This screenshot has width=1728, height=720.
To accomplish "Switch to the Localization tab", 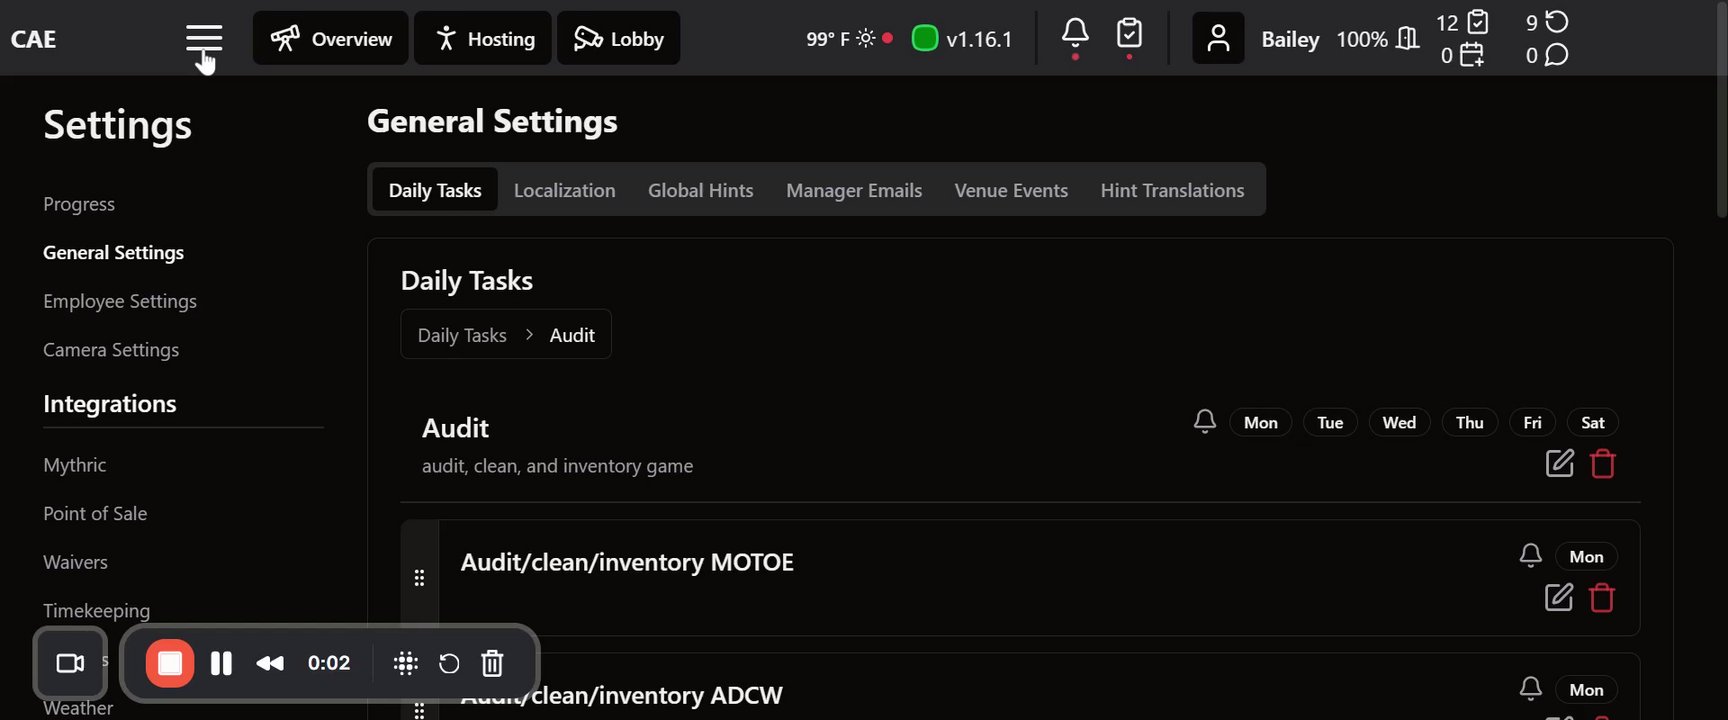I will tap(564, 190).
